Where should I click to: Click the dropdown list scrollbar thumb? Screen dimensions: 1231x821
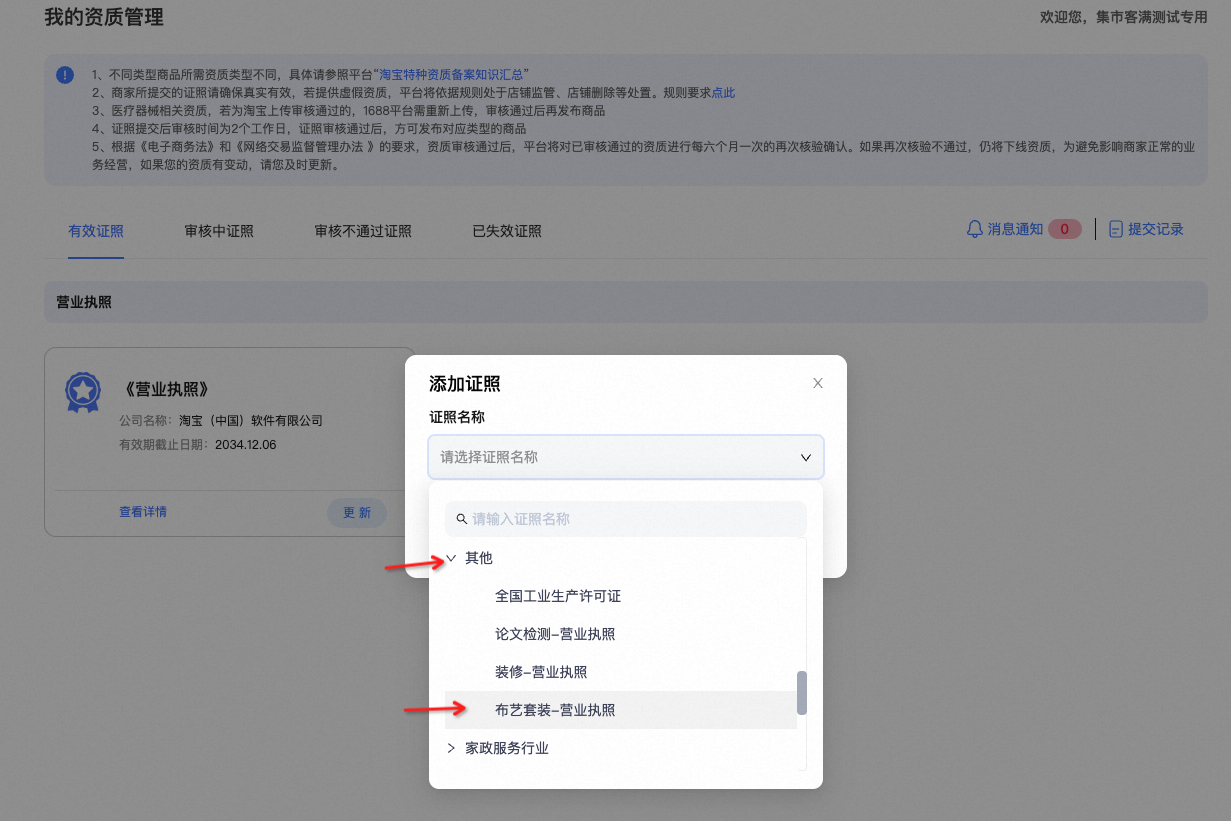[802, 693]
